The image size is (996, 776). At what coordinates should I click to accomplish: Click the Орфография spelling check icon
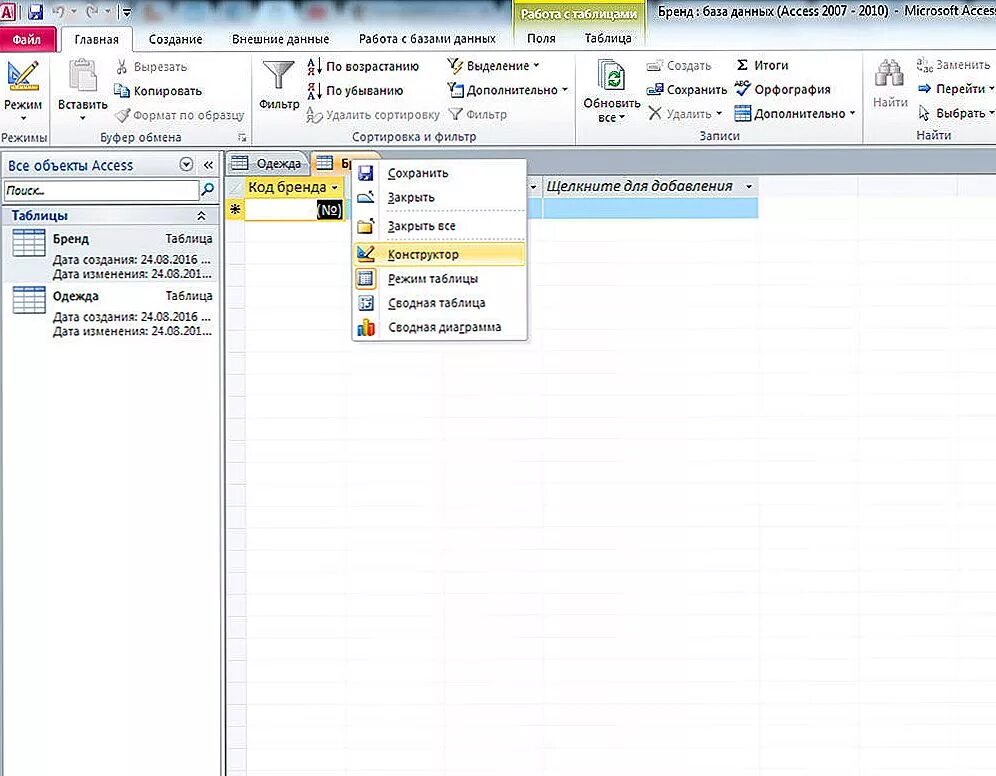[x=743, y=89]
